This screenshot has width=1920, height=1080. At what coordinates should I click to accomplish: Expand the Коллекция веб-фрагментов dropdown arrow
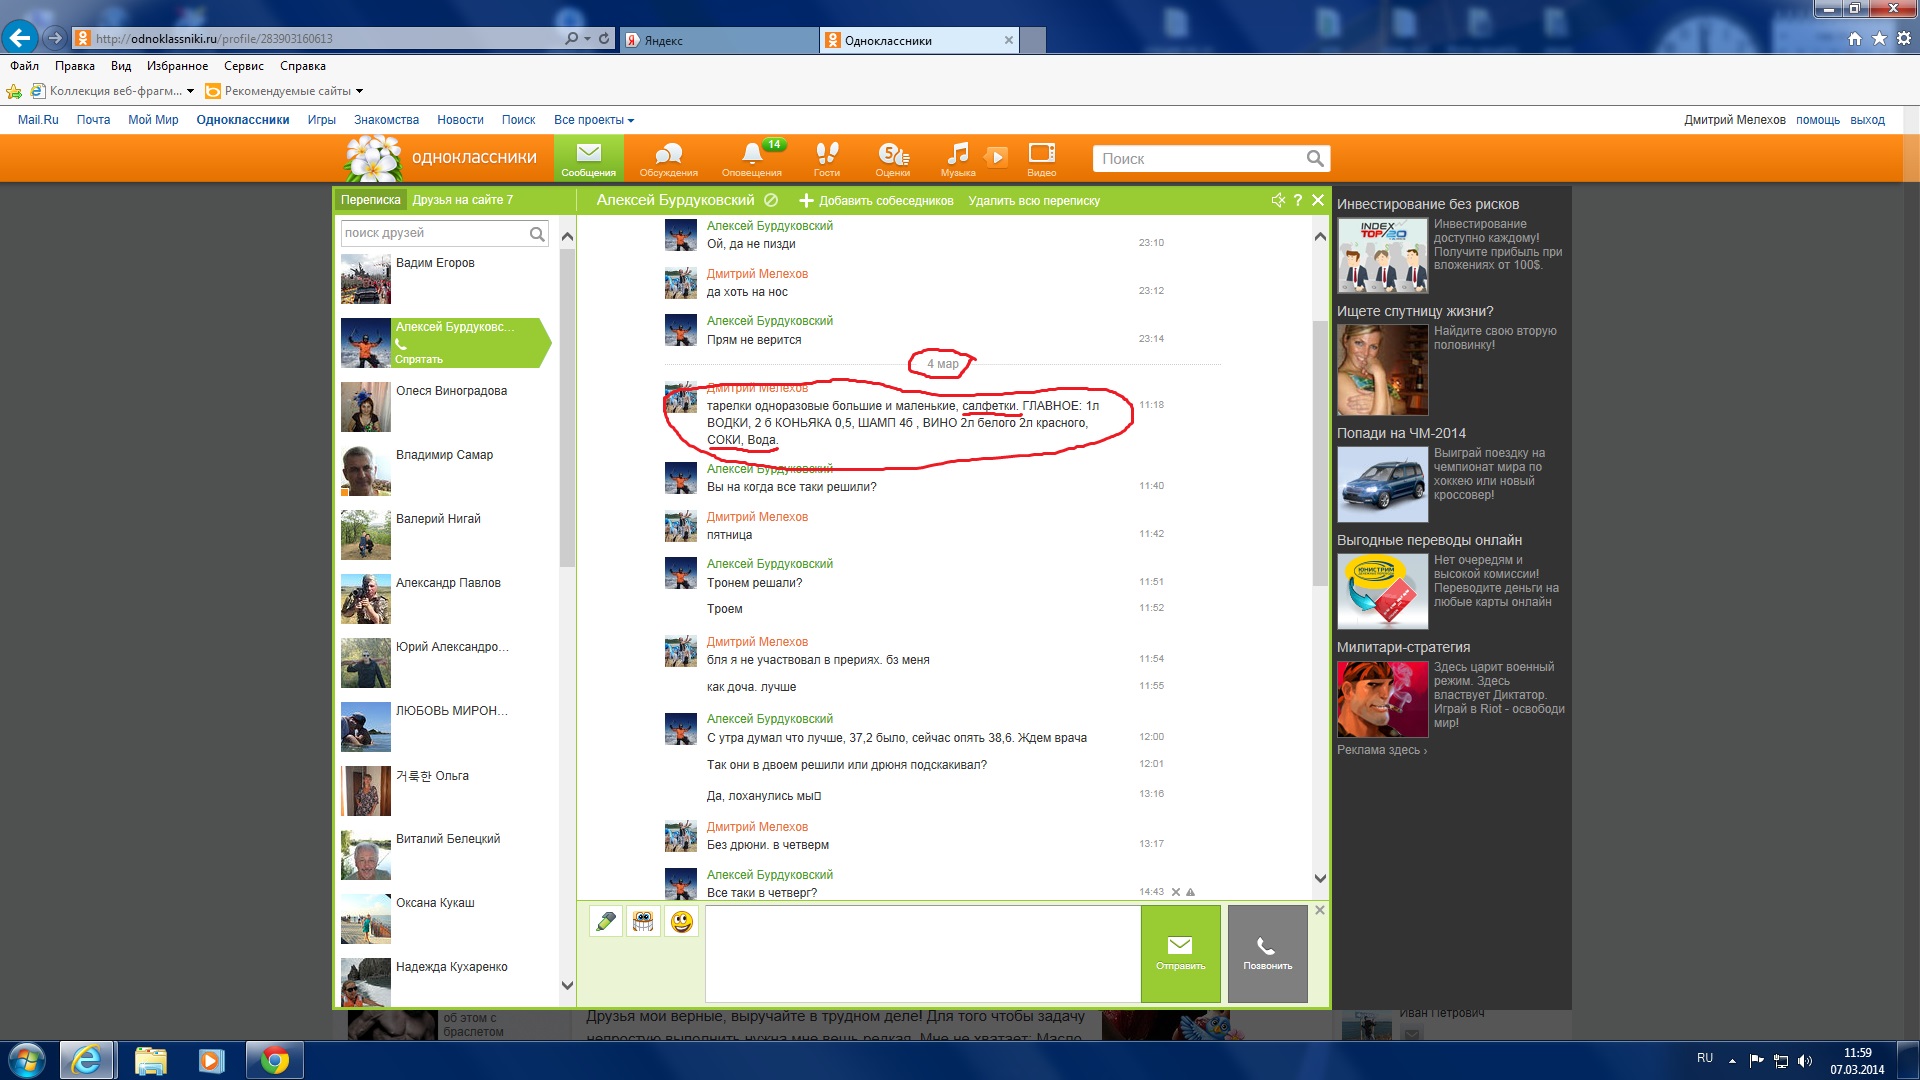coord(190,91)
